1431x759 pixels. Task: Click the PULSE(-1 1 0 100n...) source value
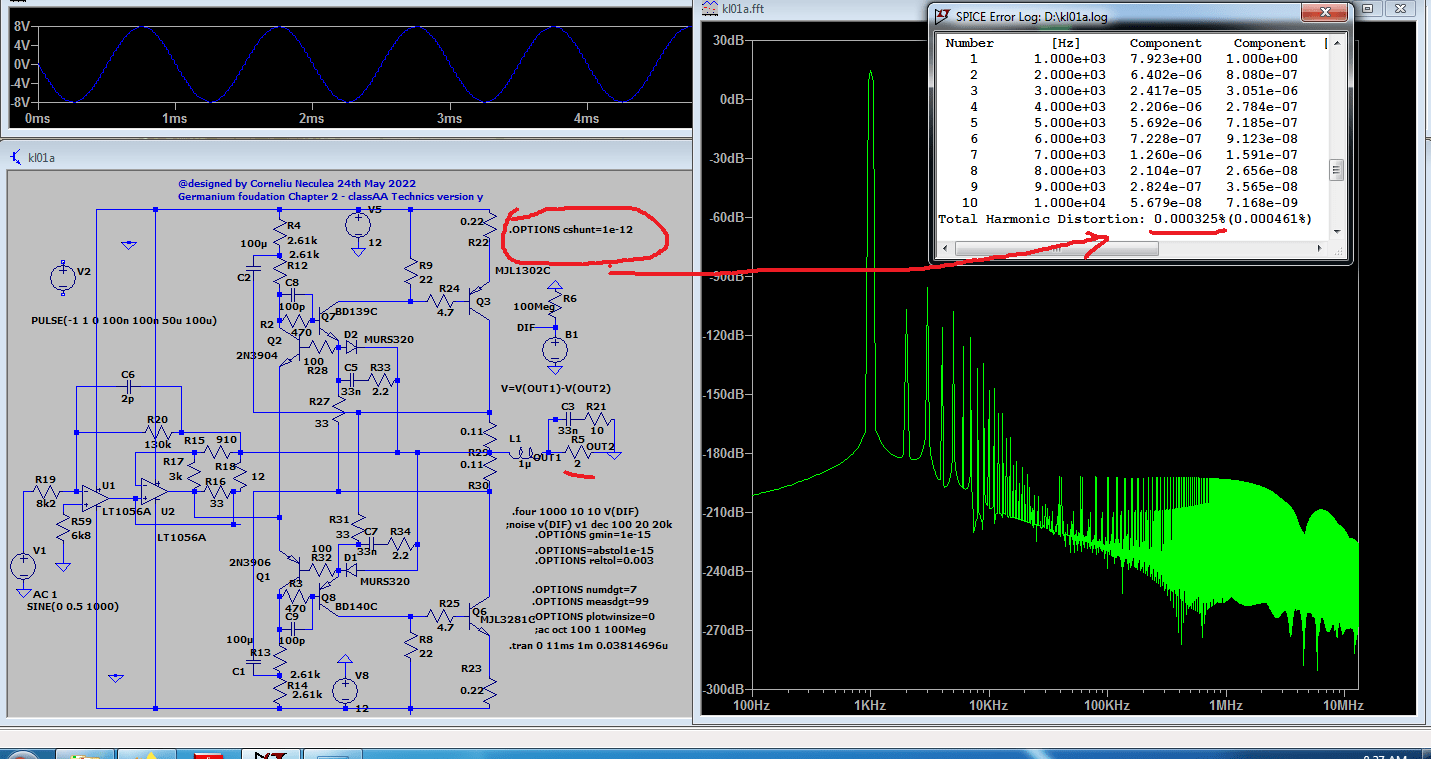(124, 321)
